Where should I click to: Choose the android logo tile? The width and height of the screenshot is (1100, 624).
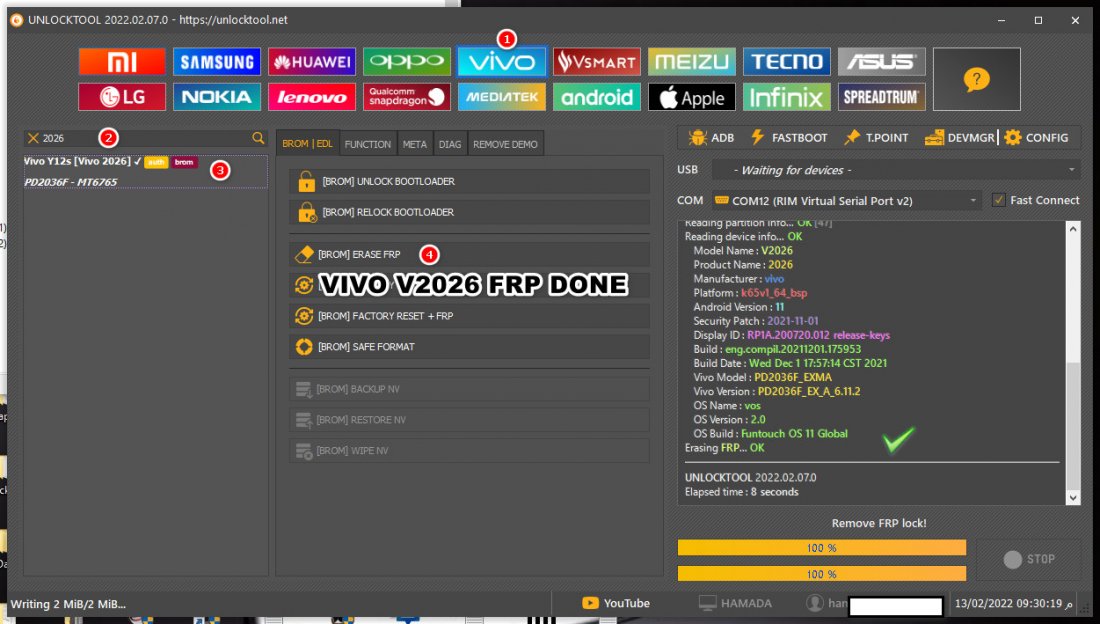[x=597, y=97]
